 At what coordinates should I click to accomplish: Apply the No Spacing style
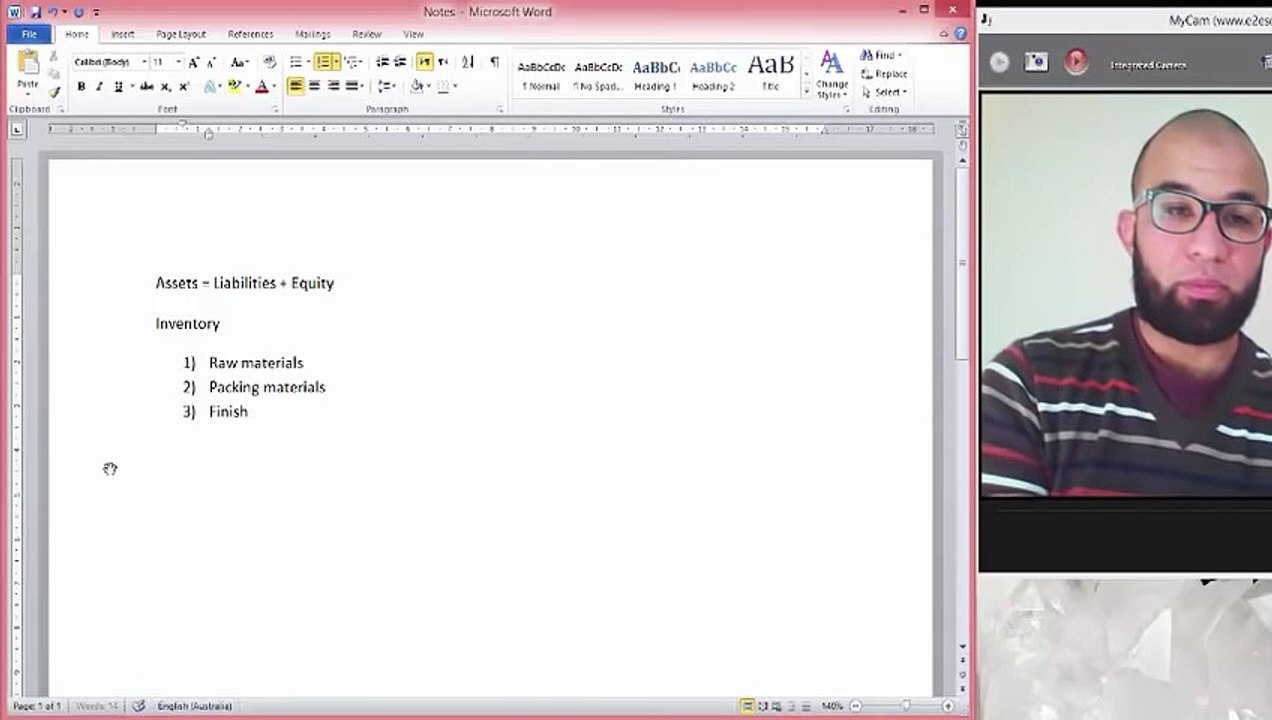(599, 75)
